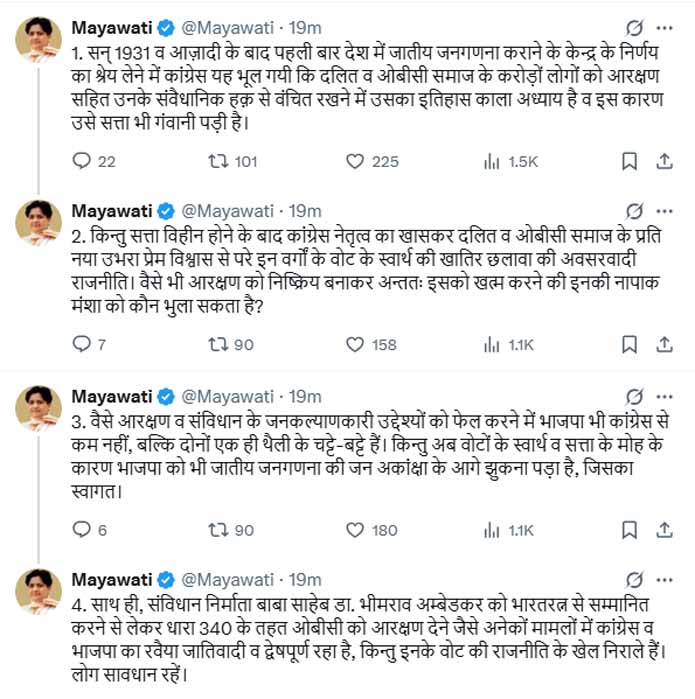695x699 pixels.
Task: Open reply icon showing 7 replies
Action: [84, 345]
